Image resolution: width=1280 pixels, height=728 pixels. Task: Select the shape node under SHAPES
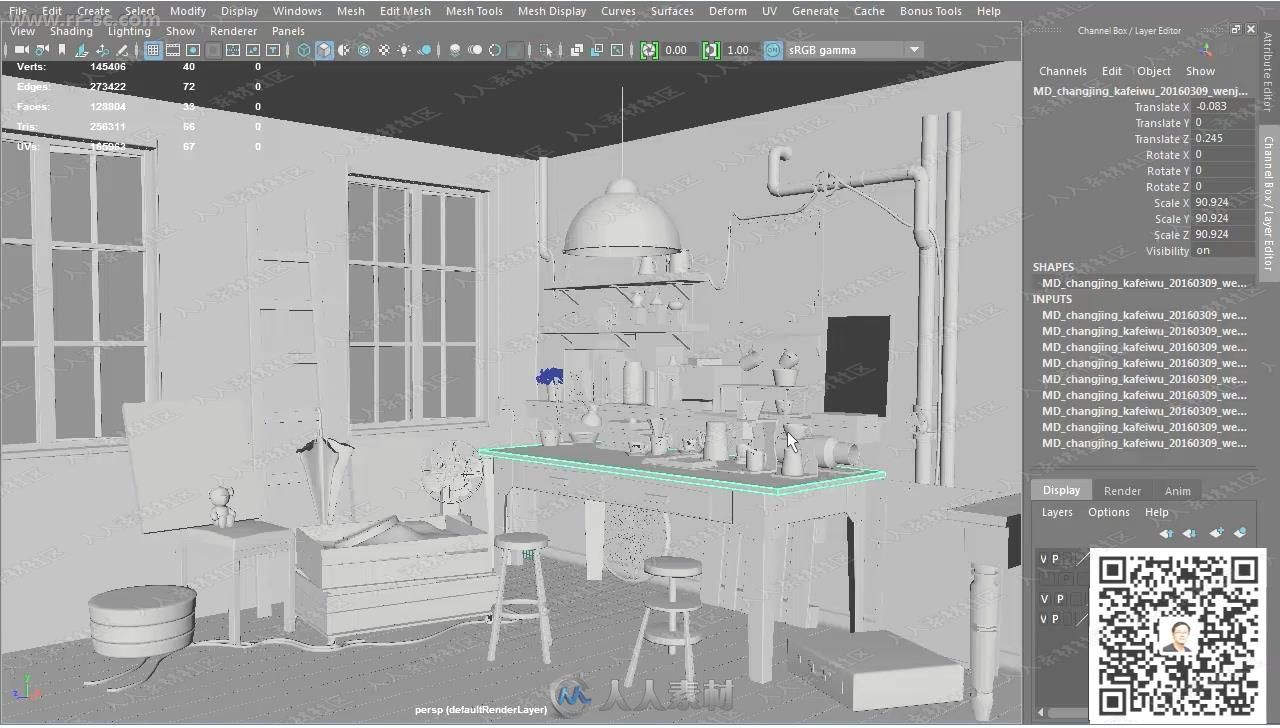1144,283
